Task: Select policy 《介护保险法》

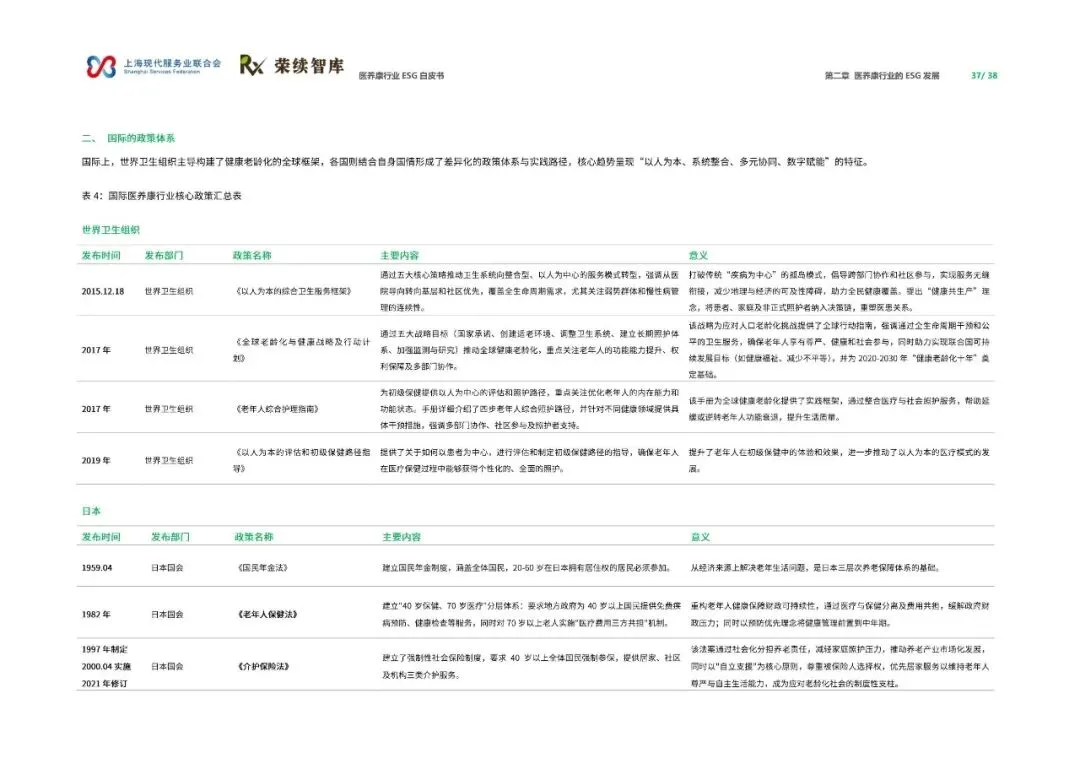Action: click(263, 667)
